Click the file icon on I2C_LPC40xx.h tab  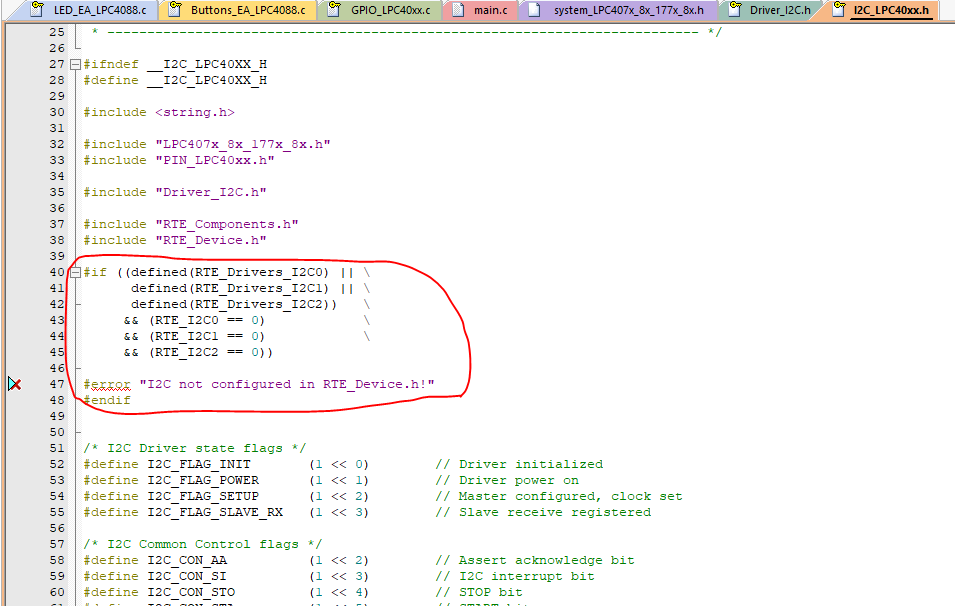[x=839, y=9]
